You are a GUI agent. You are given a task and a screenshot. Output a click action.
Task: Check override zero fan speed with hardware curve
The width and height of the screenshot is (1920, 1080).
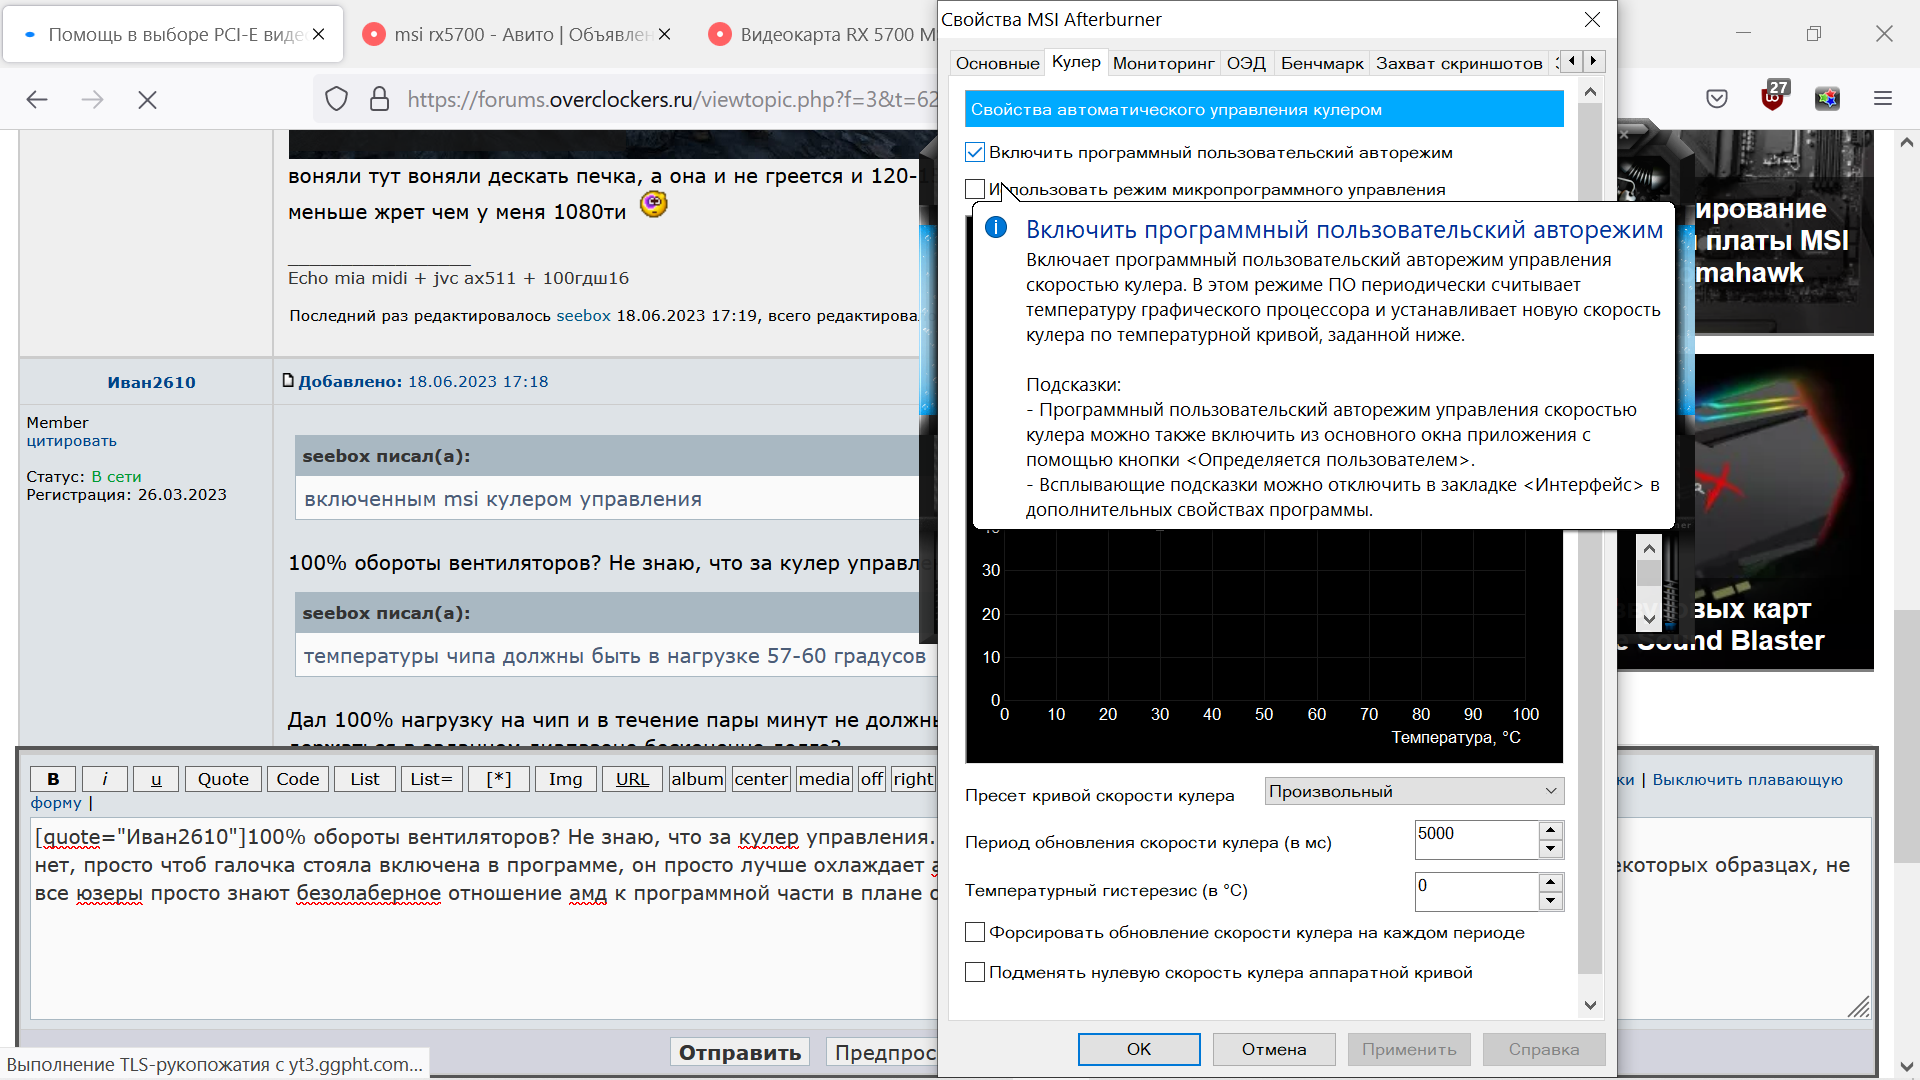pos(975,972)
